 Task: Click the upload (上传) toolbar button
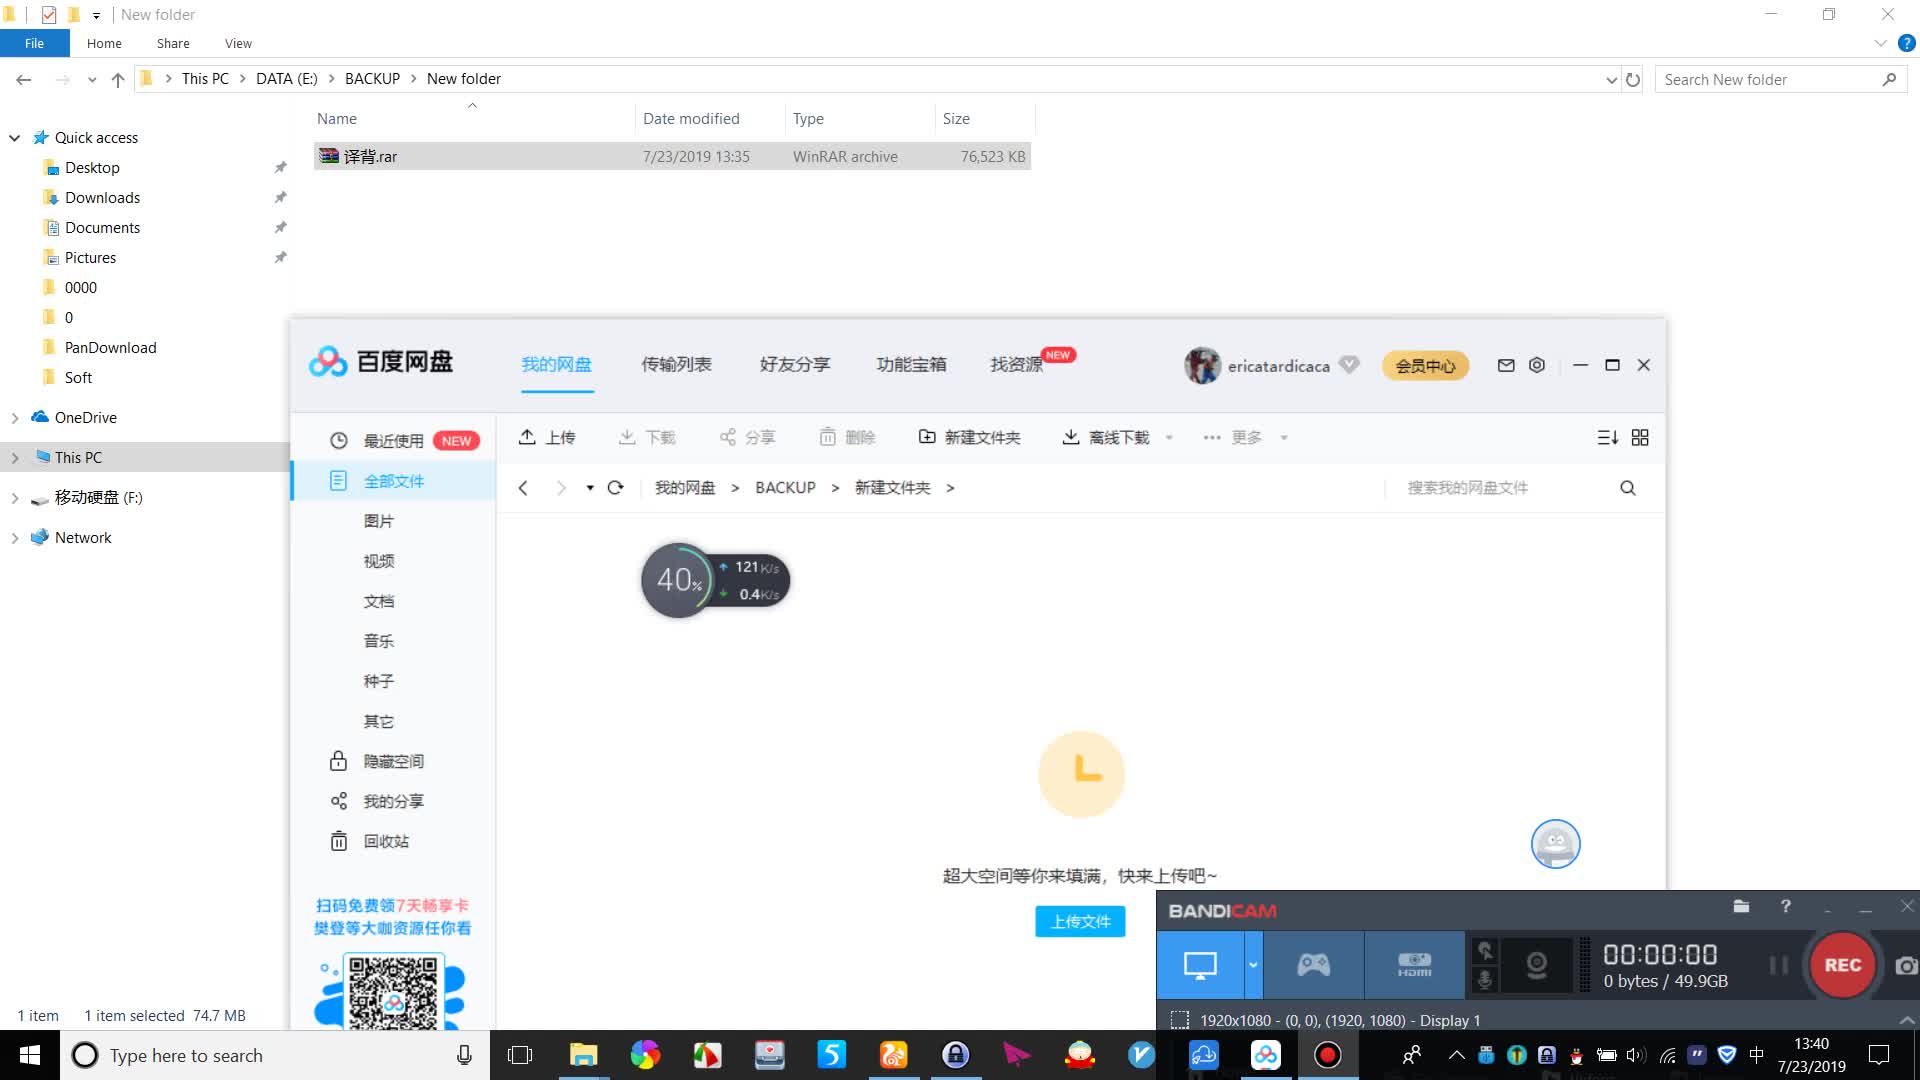pyautogui.click(x=546, y=437)
